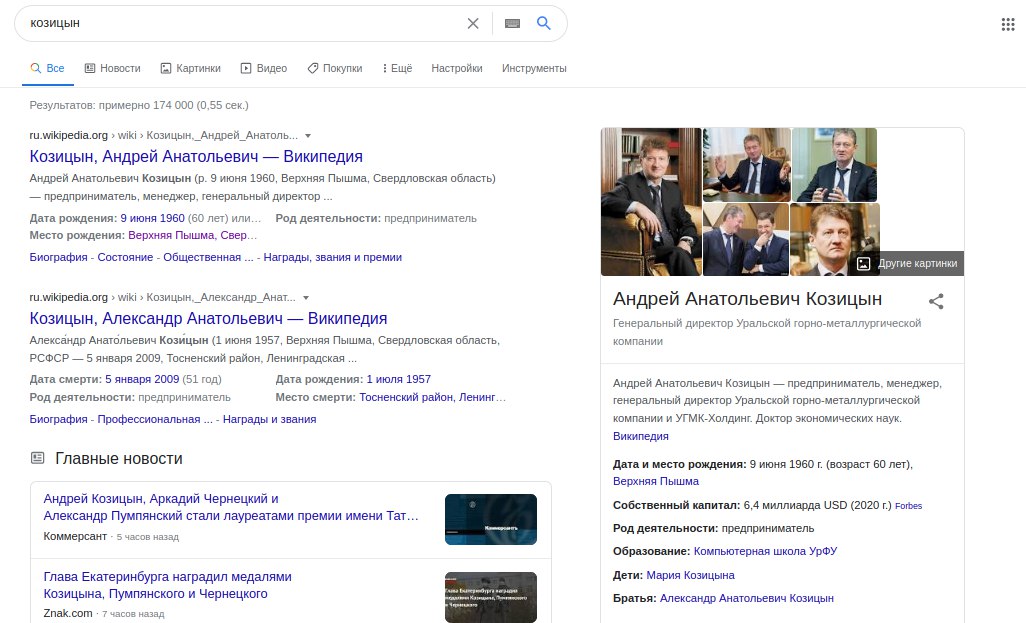Click the Верхняя Пышма link in knowledge panel
Image resolution: width=1026 pixels, height=623 pixels.
656,481
